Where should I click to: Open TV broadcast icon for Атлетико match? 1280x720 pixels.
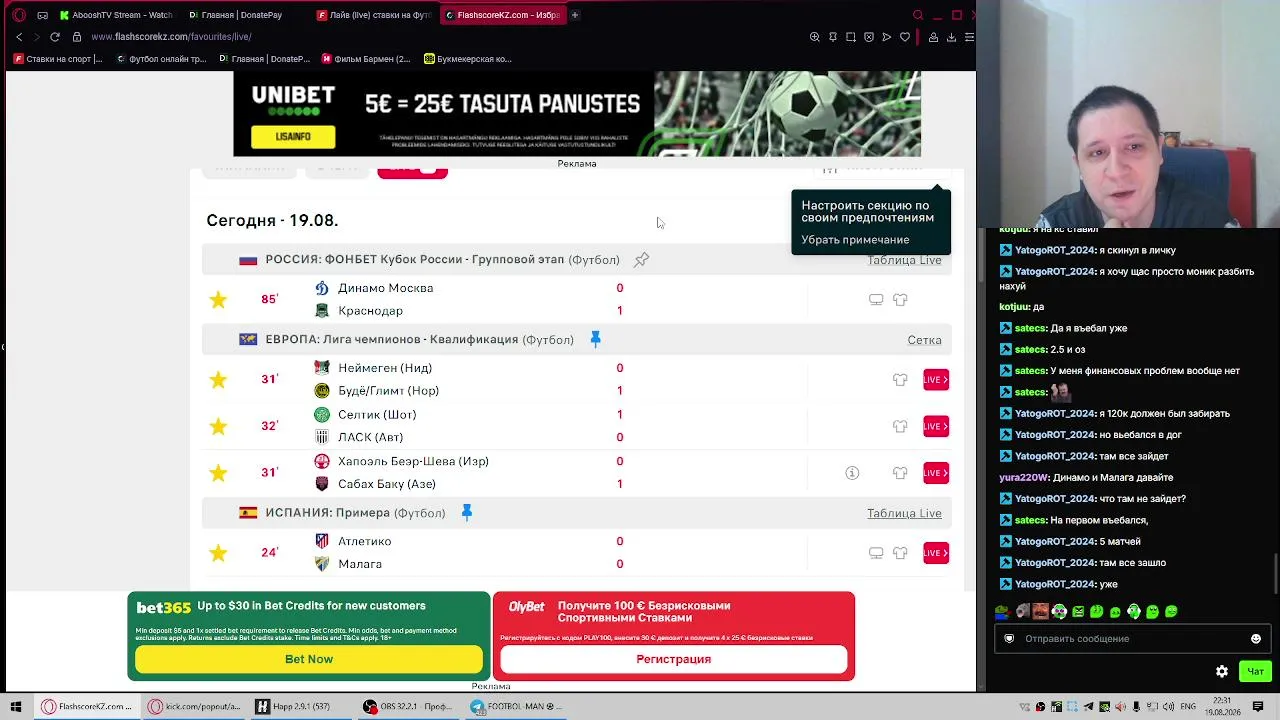pos(876,553)
